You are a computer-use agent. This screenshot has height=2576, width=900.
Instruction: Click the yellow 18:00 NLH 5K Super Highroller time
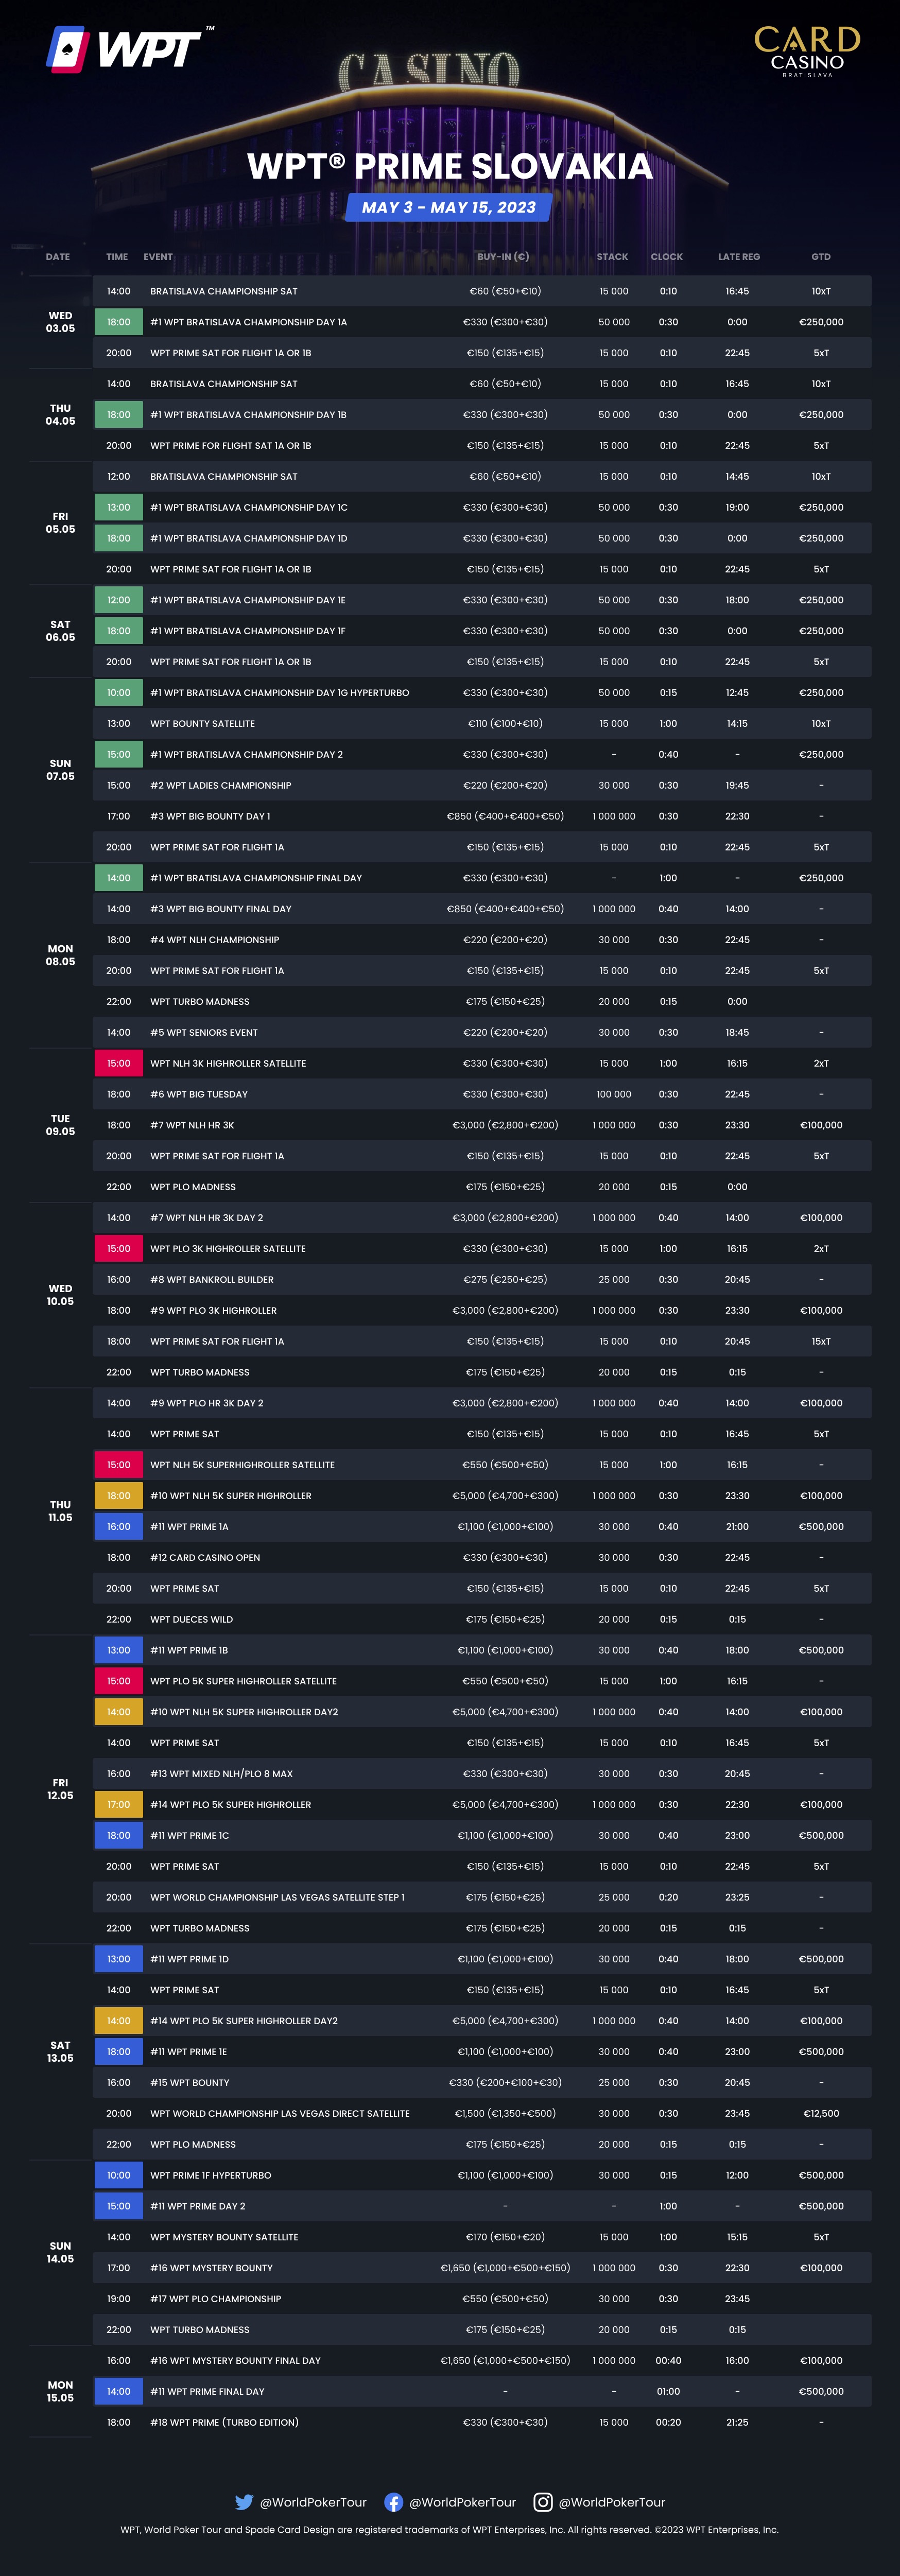119,1496
